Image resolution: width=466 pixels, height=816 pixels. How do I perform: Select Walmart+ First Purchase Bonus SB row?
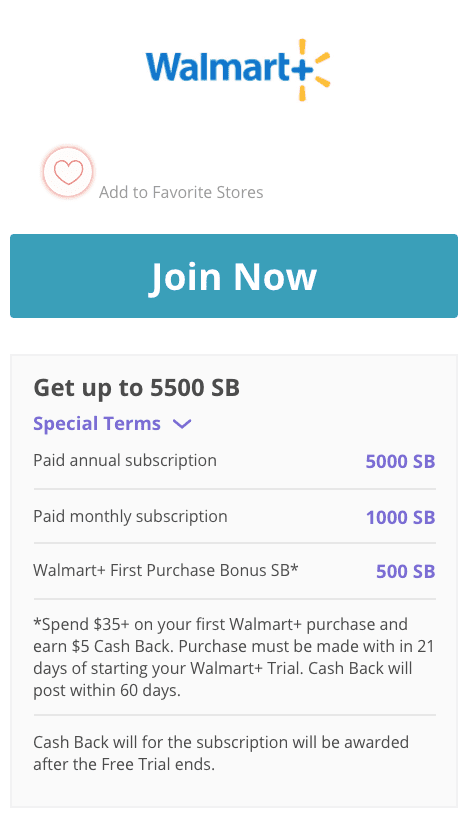[x=234, y=571]
